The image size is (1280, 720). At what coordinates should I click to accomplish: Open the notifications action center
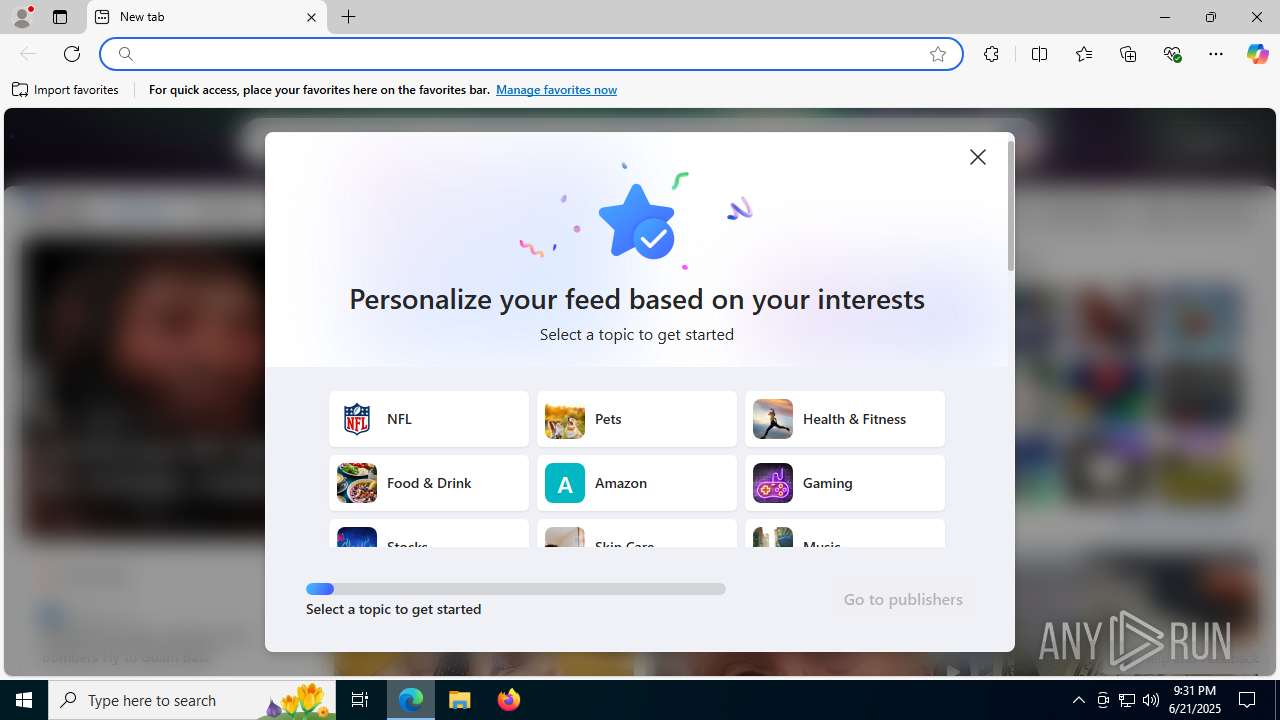1248,700
